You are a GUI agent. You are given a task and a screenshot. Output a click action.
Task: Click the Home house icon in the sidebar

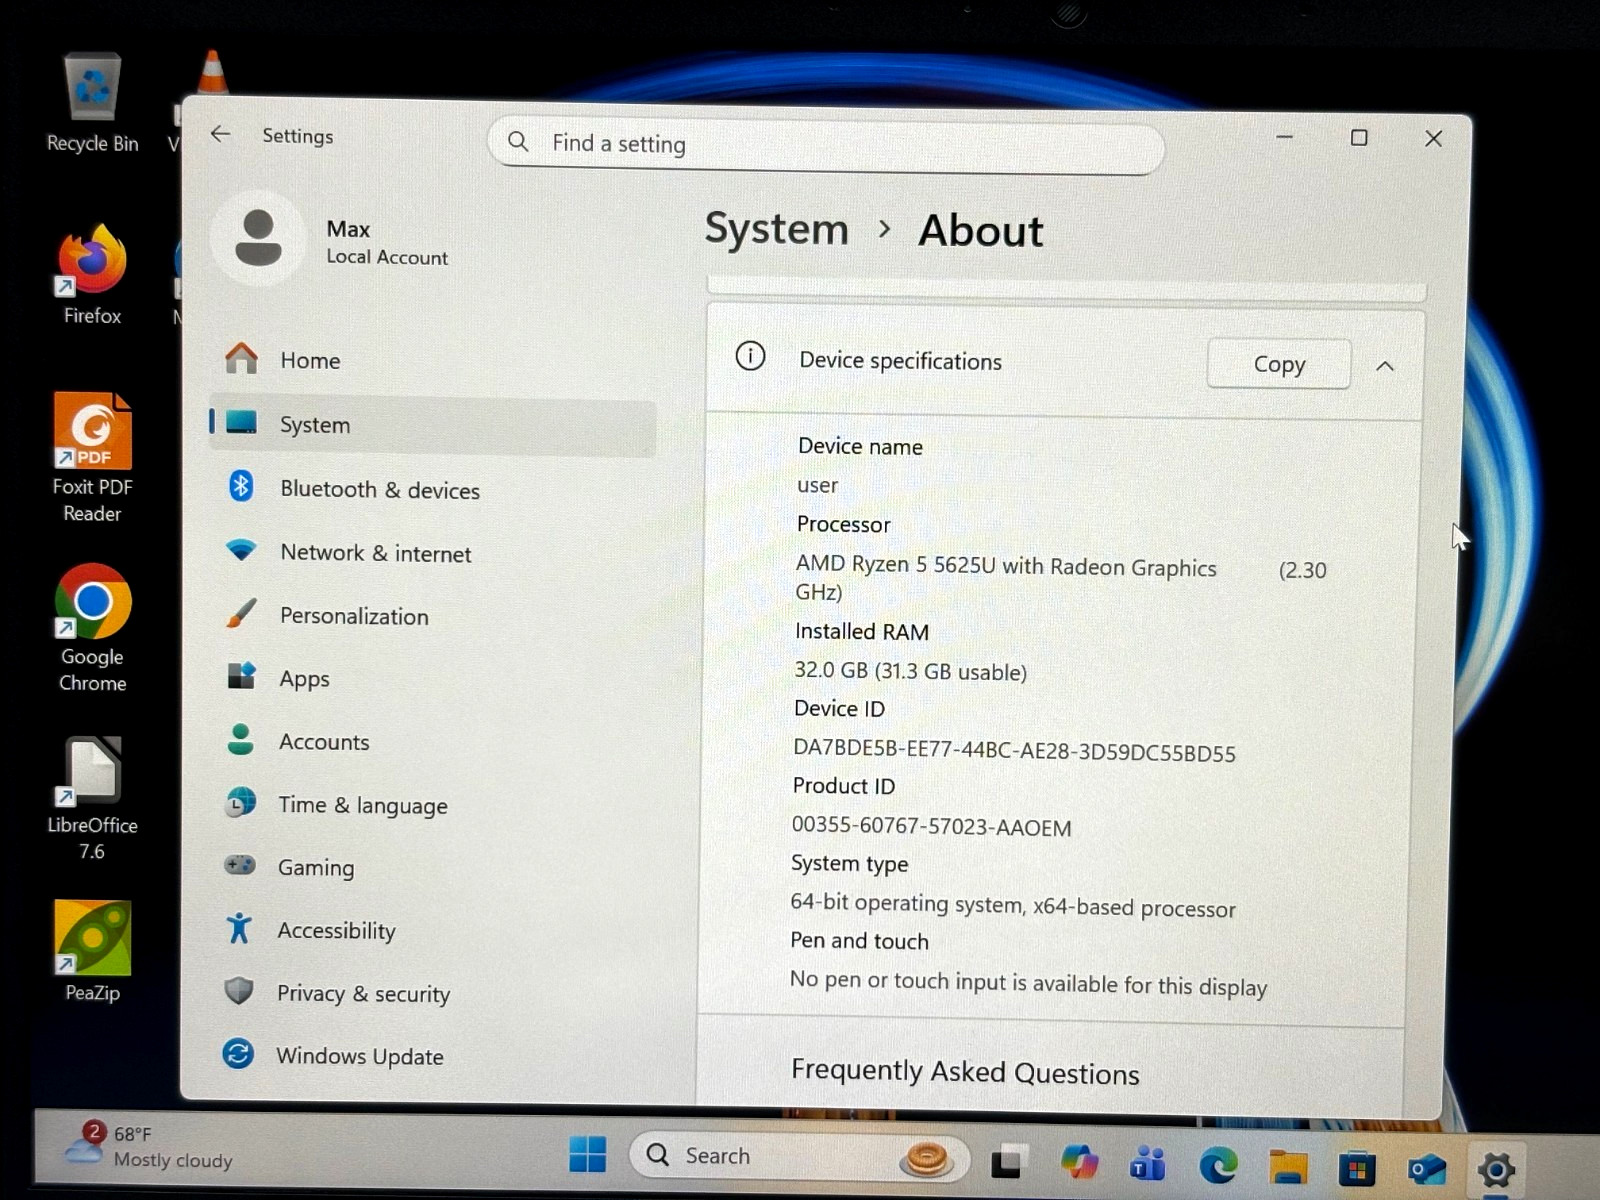[241, 358]
